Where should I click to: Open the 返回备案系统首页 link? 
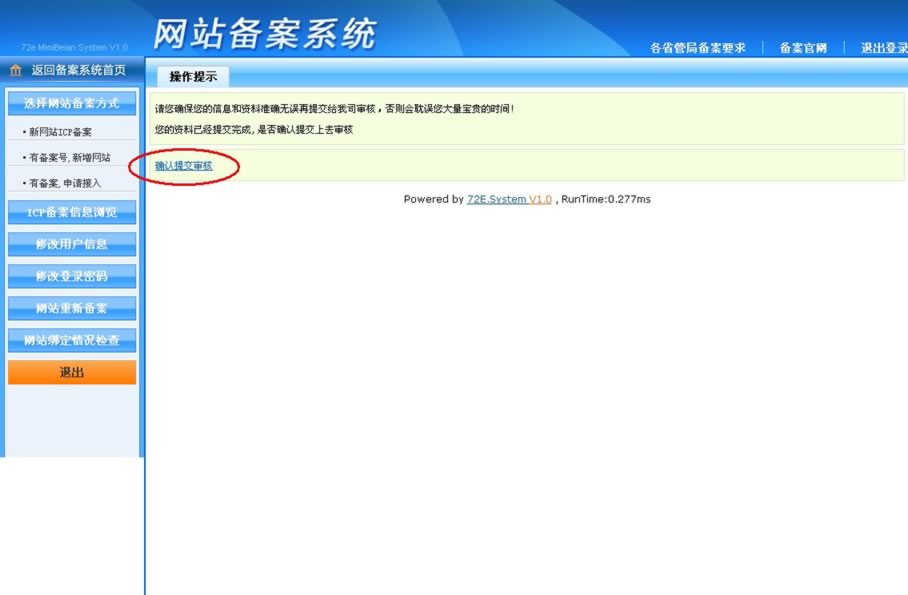tap(78, 71)
